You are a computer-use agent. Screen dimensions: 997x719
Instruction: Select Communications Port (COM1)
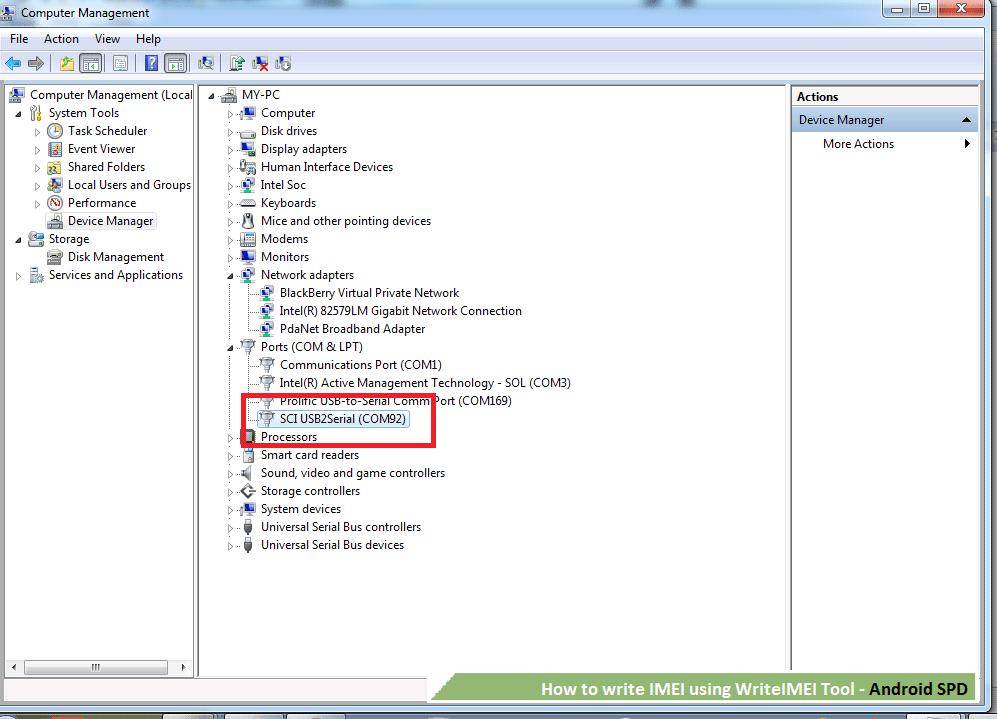point(361,365)
